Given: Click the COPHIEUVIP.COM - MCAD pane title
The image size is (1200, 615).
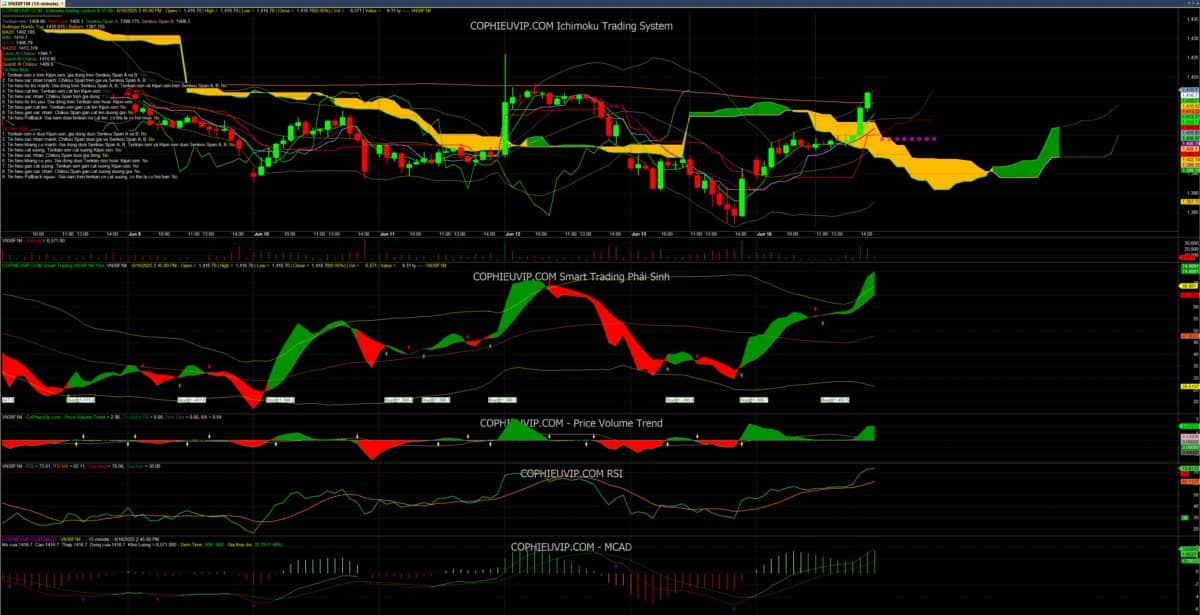Looking at the screenshot, I should (x=571, y=546).
